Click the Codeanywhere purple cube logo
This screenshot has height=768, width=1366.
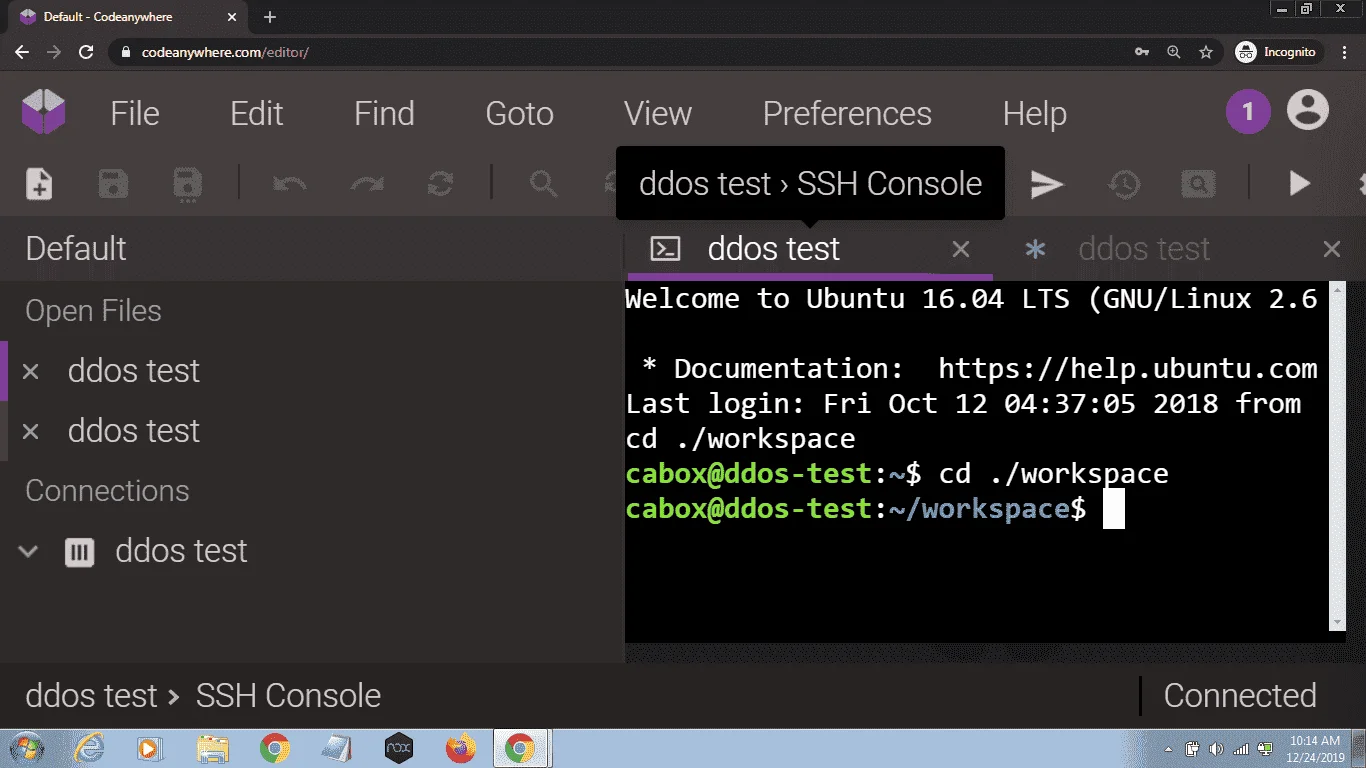(43, 112)
